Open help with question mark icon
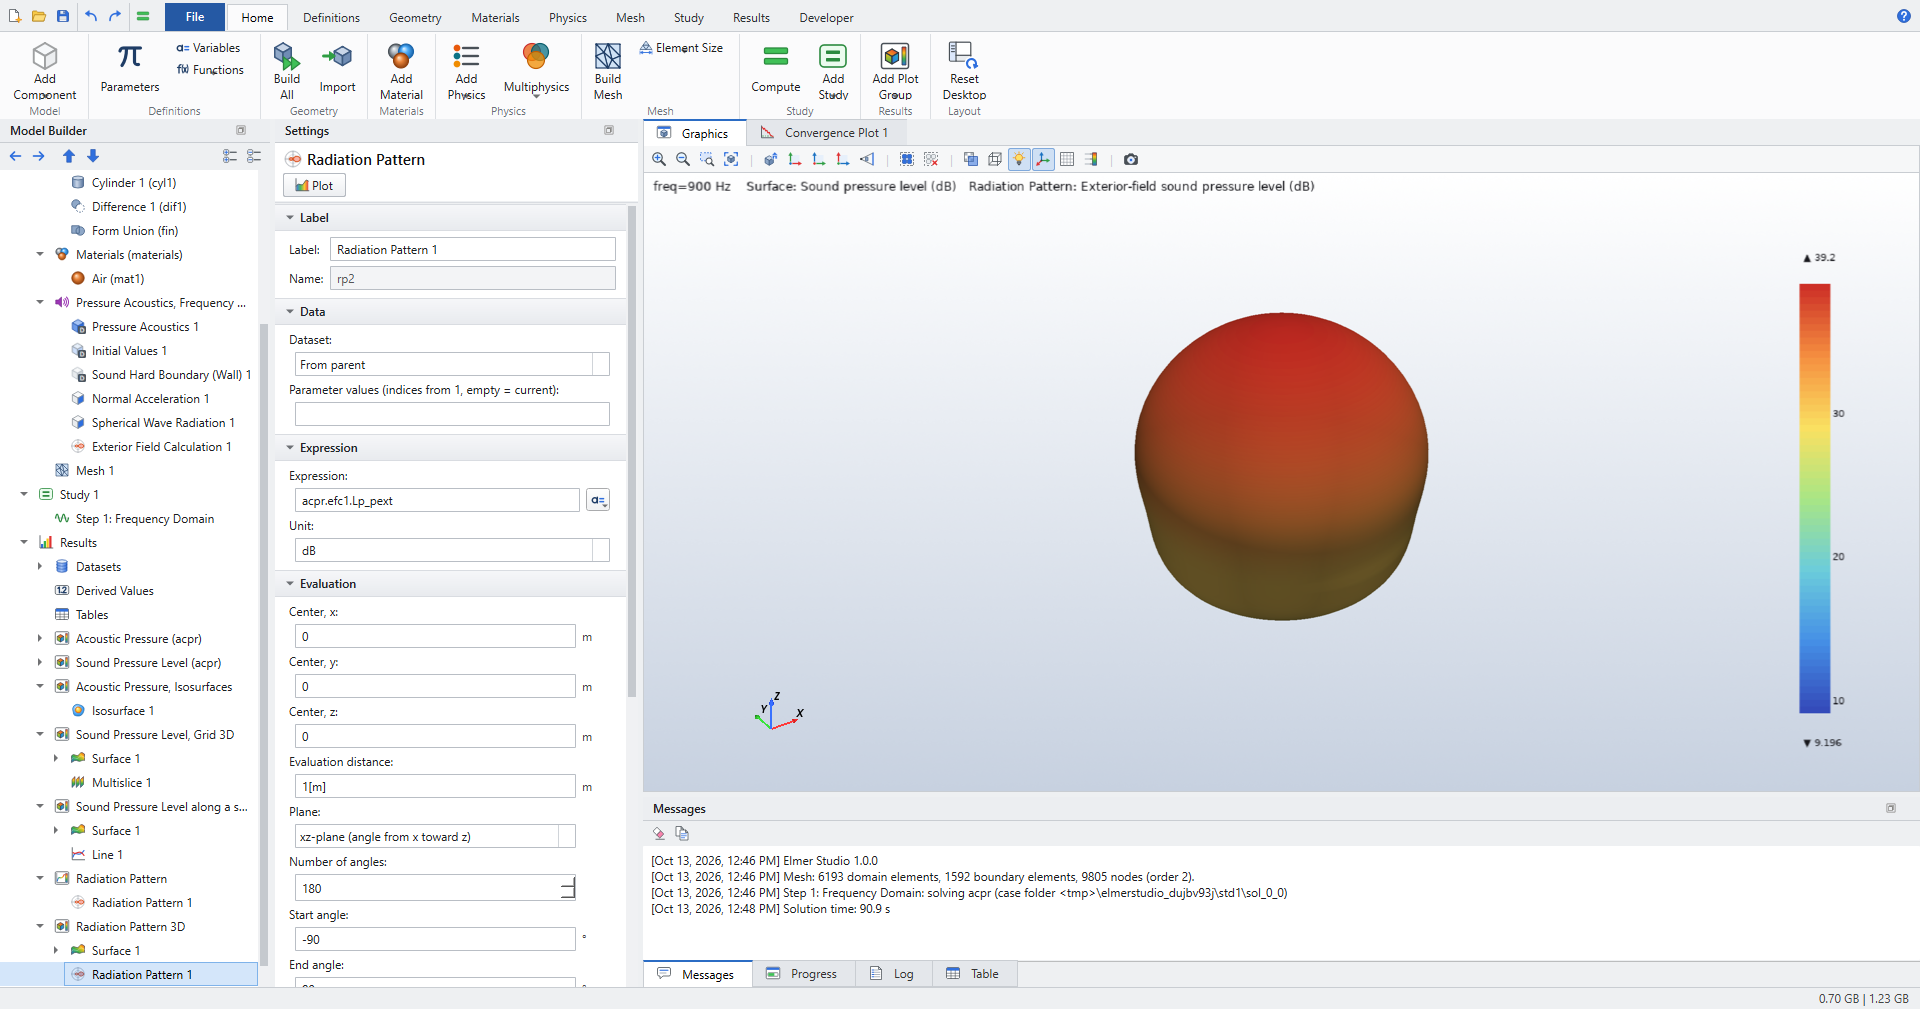This screenshot has height=1009, width=1920. coord(1904,16)
